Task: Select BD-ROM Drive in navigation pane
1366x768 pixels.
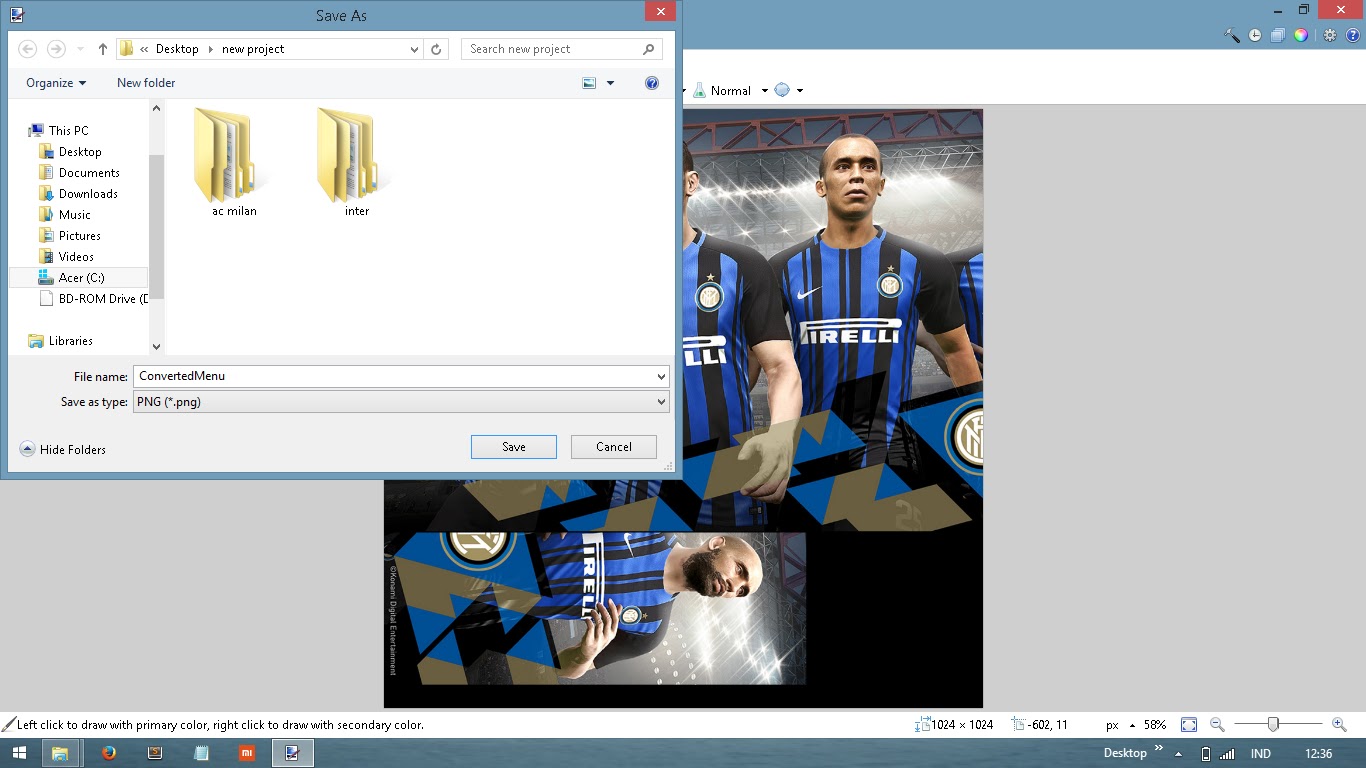Action: (93, 299)
